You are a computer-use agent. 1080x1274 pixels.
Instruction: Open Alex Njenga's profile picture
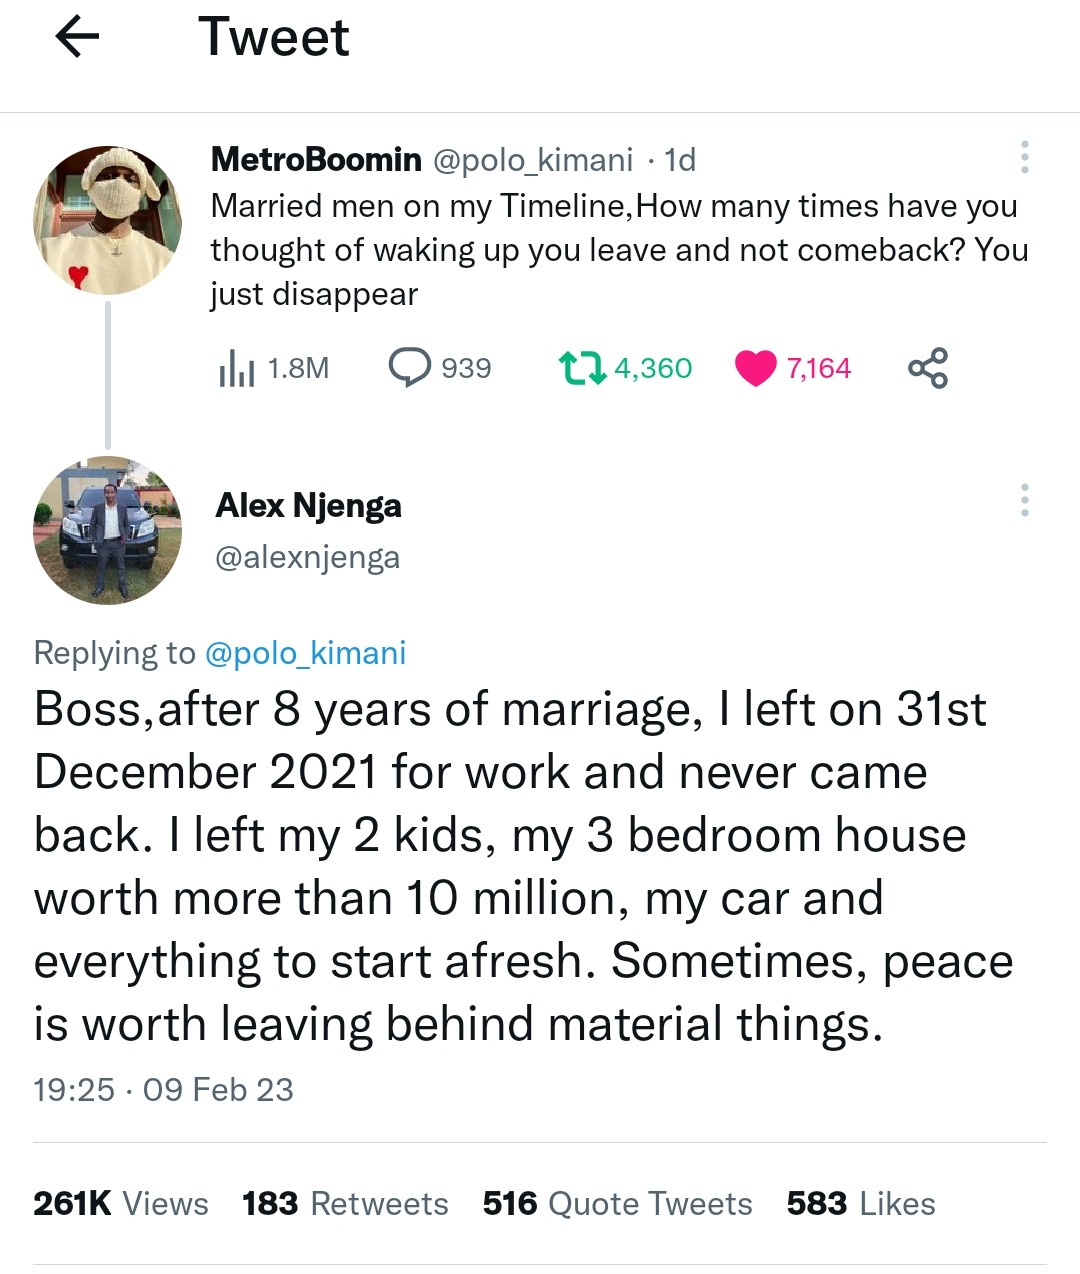108,530
